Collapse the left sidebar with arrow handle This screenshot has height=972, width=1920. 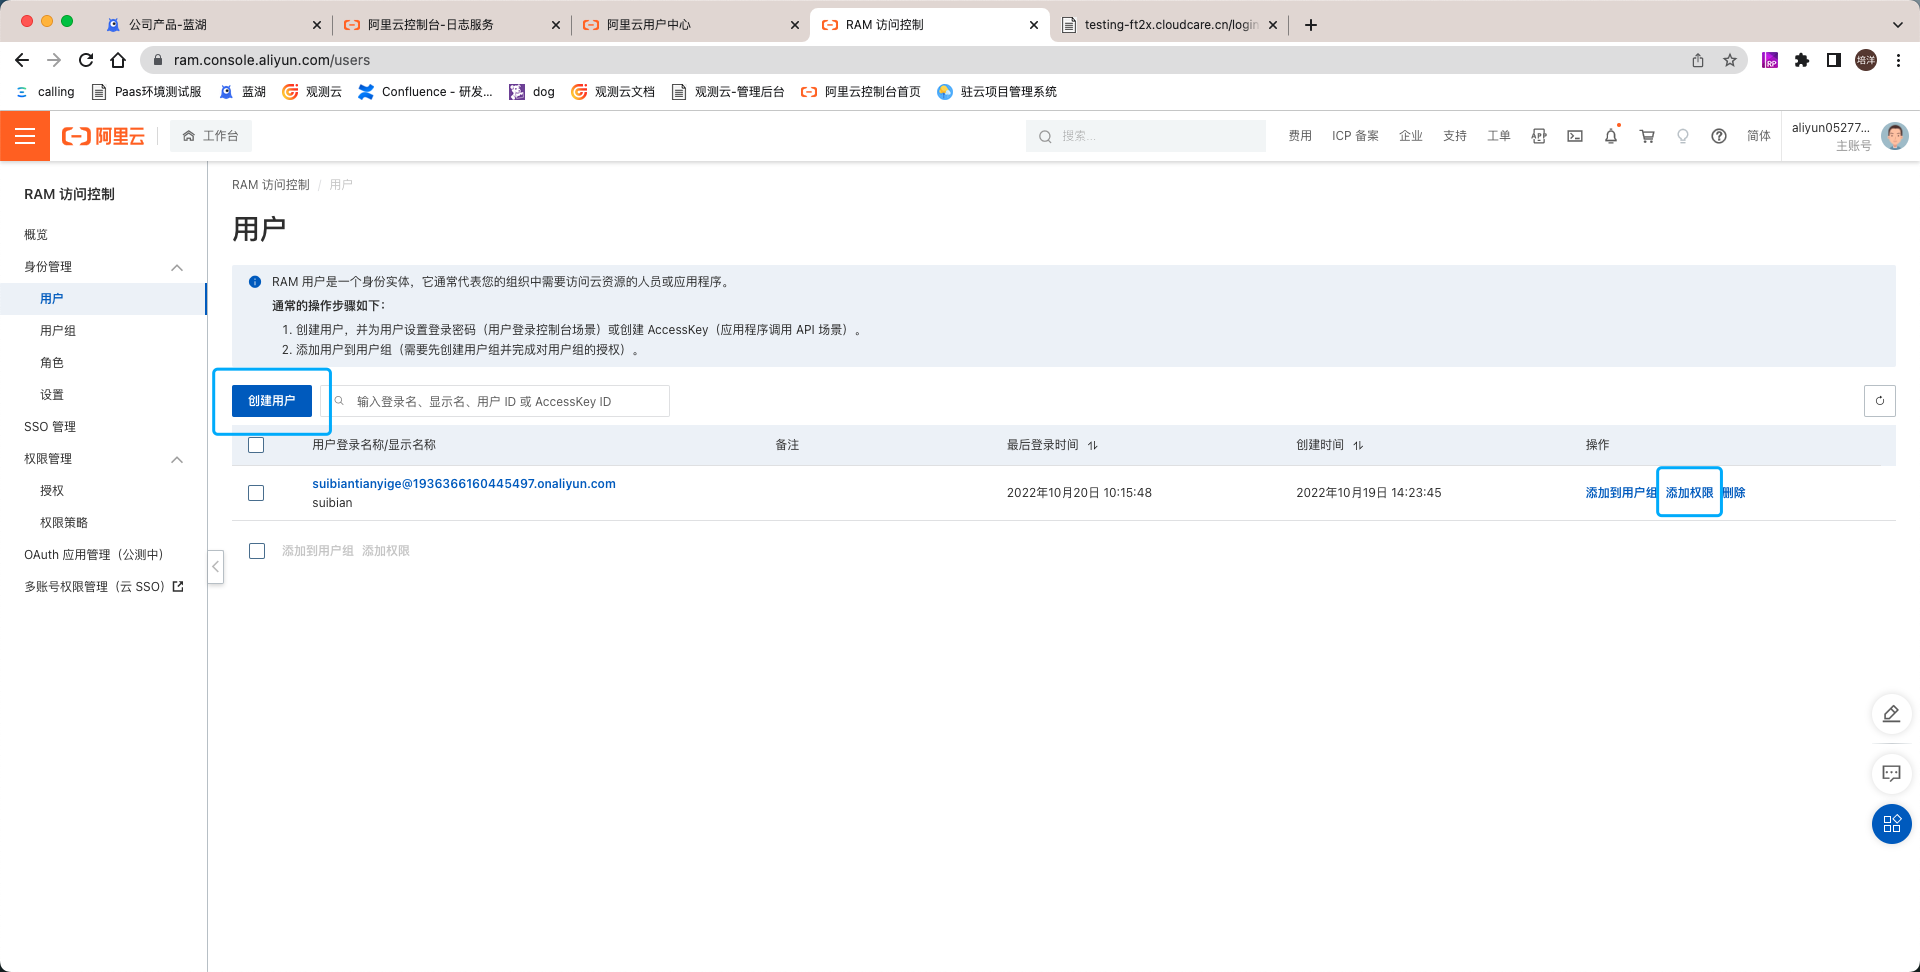[215, 567]
